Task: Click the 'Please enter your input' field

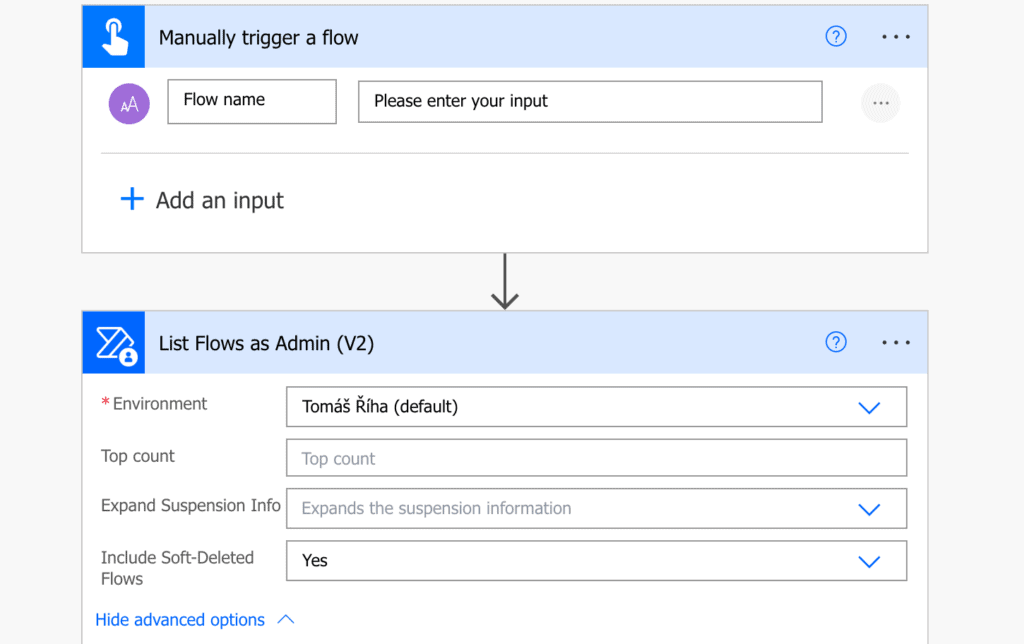Action: [x=590, y=102]
